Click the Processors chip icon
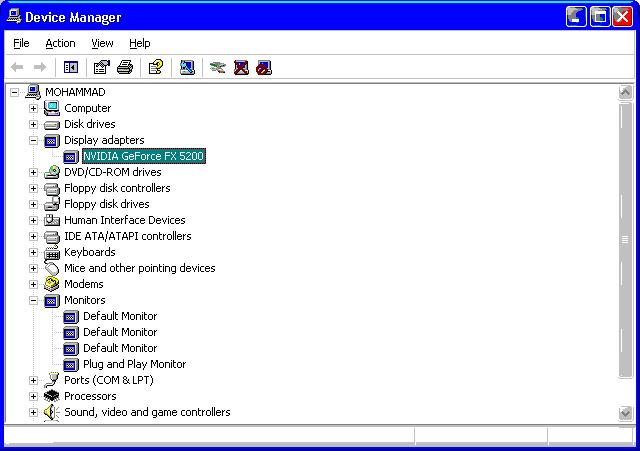640x451 pixels. point(52,396)
